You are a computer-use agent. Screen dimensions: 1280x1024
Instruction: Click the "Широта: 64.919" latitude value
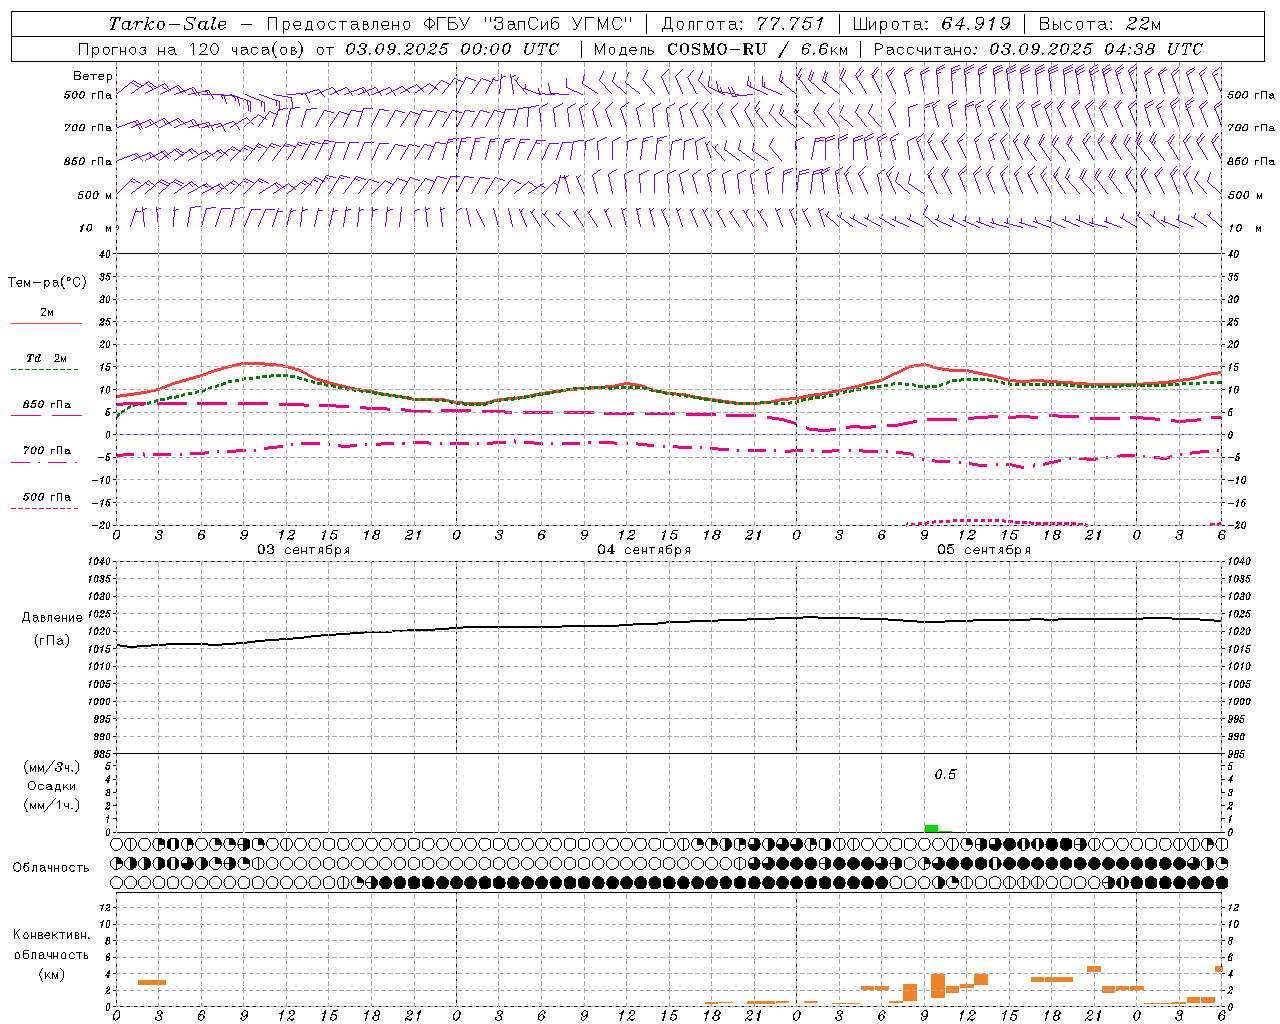932,24
